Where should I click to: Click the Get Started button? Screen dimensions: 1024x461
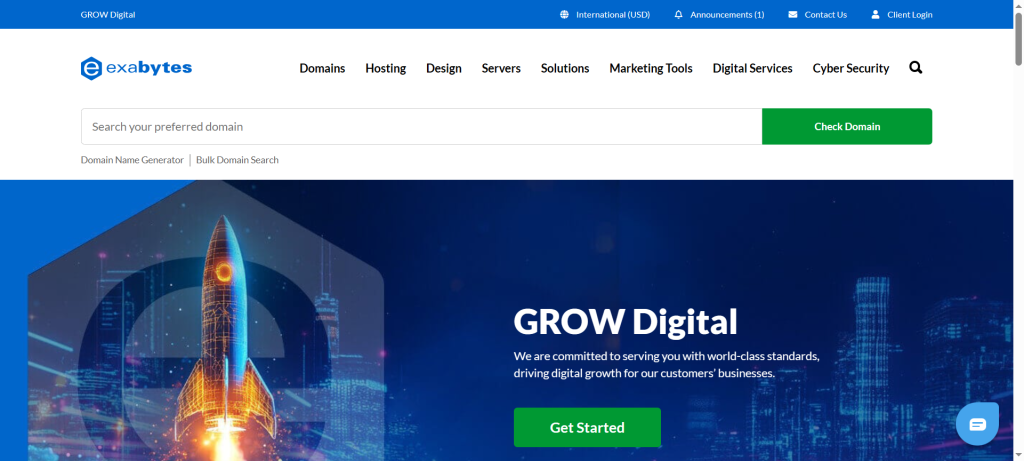point(587,427)
